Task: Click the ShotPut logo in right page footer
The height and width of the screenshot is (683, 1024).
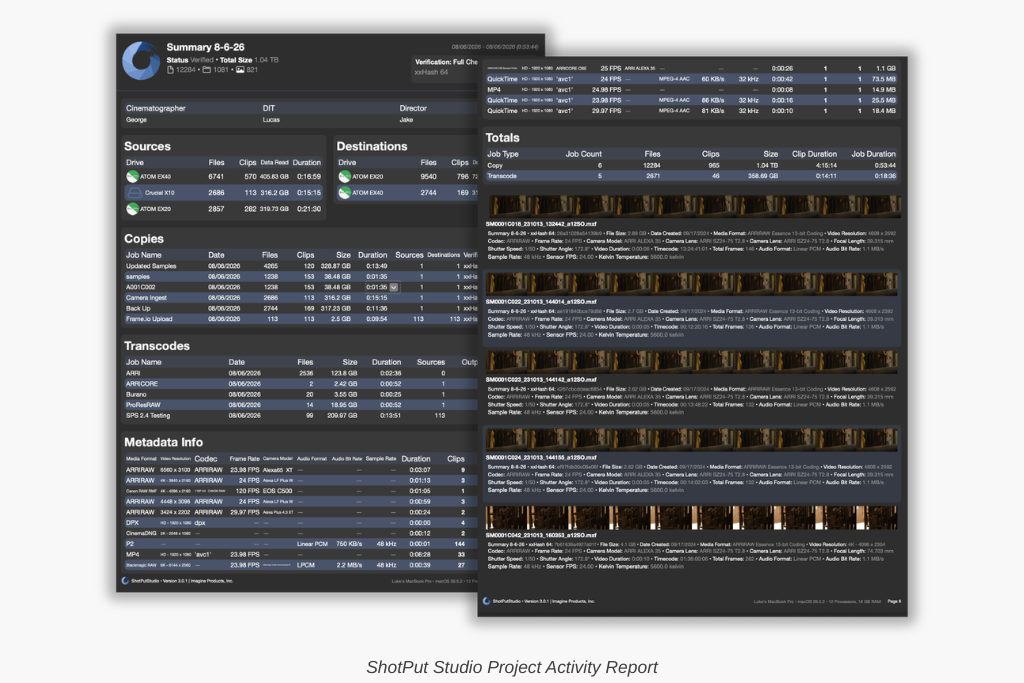Action: [487, 601]
